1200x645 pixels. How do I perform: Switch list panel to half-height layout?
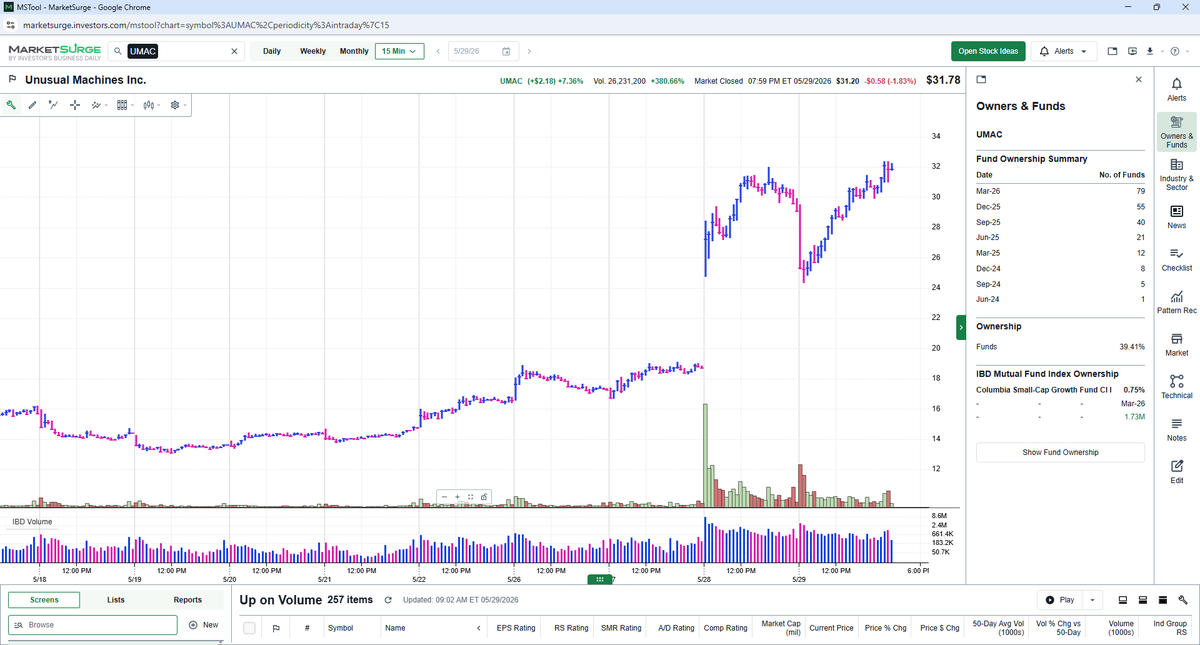tap(1143, 600)
